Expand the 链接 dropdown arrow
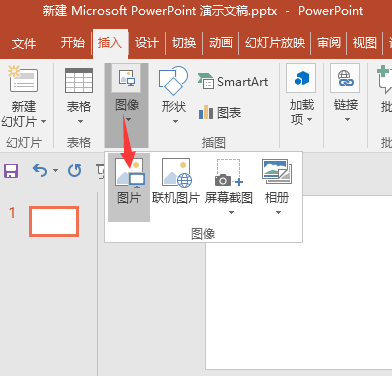 pyautogui.click(x=347, y=119)
